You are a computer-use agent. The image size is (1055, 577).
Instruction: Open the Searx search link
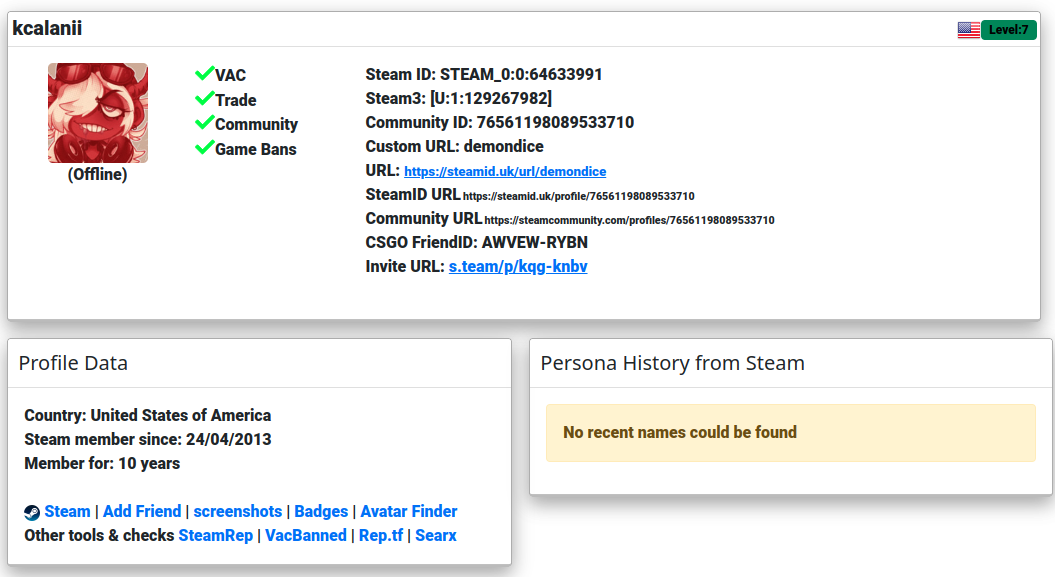435,535
